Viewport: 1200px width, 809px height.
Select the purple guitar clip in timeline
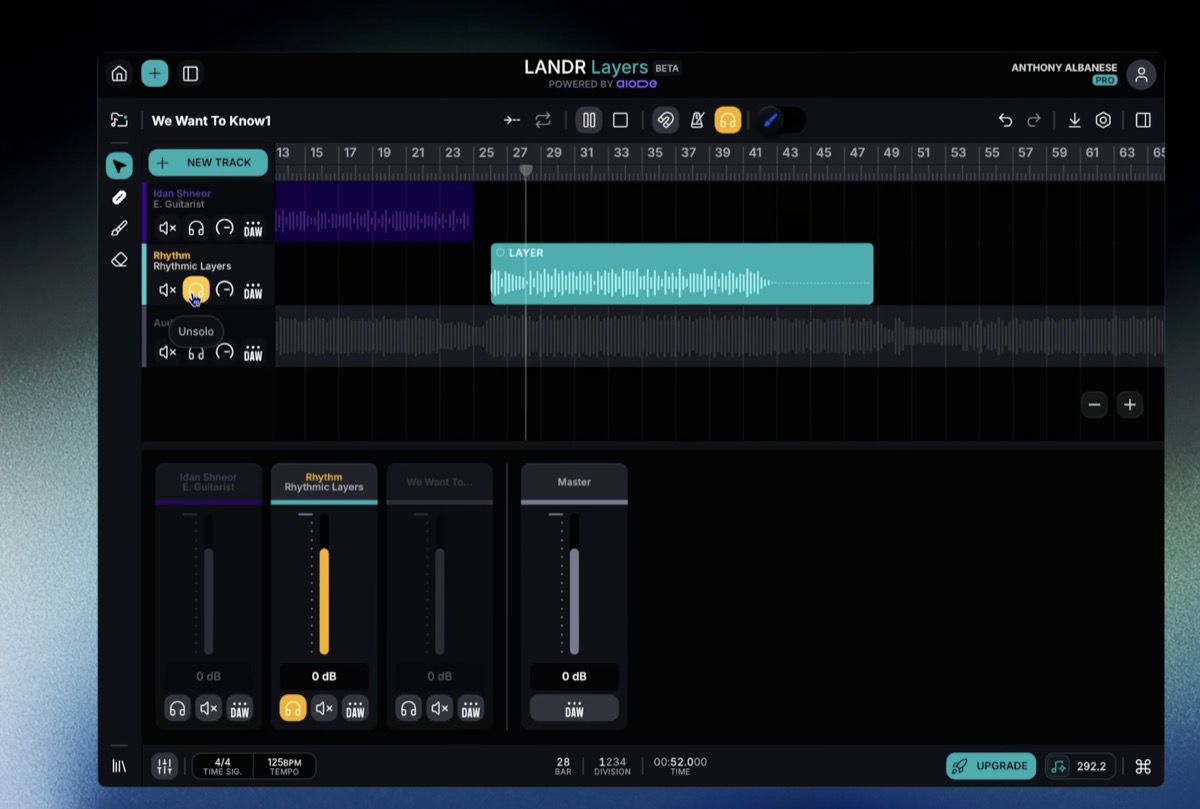click(374, 212)
